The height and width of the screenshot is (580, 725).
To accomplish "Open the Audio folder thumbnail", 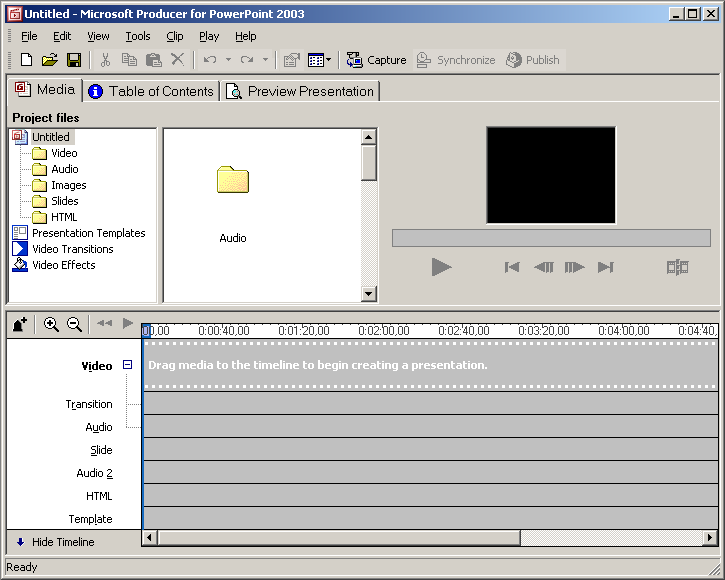I will tap(233, 179).
